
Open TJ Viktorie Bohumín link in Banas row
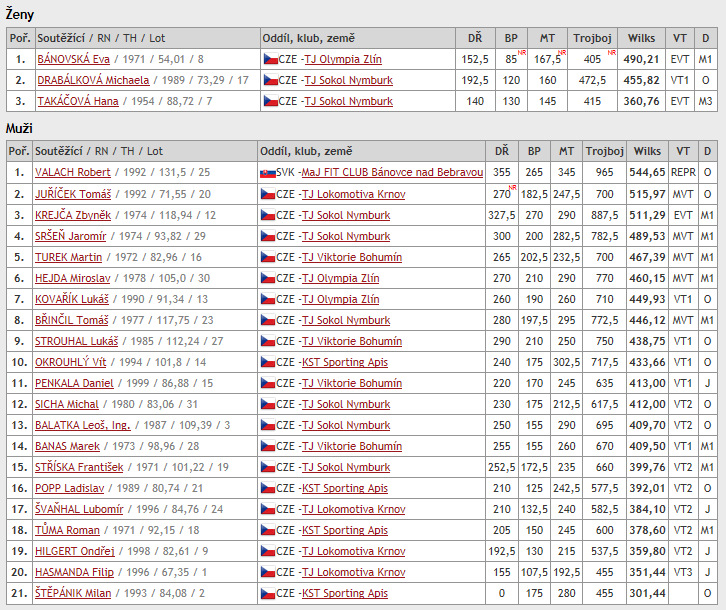pyautogui.click(x=352, y=446)
